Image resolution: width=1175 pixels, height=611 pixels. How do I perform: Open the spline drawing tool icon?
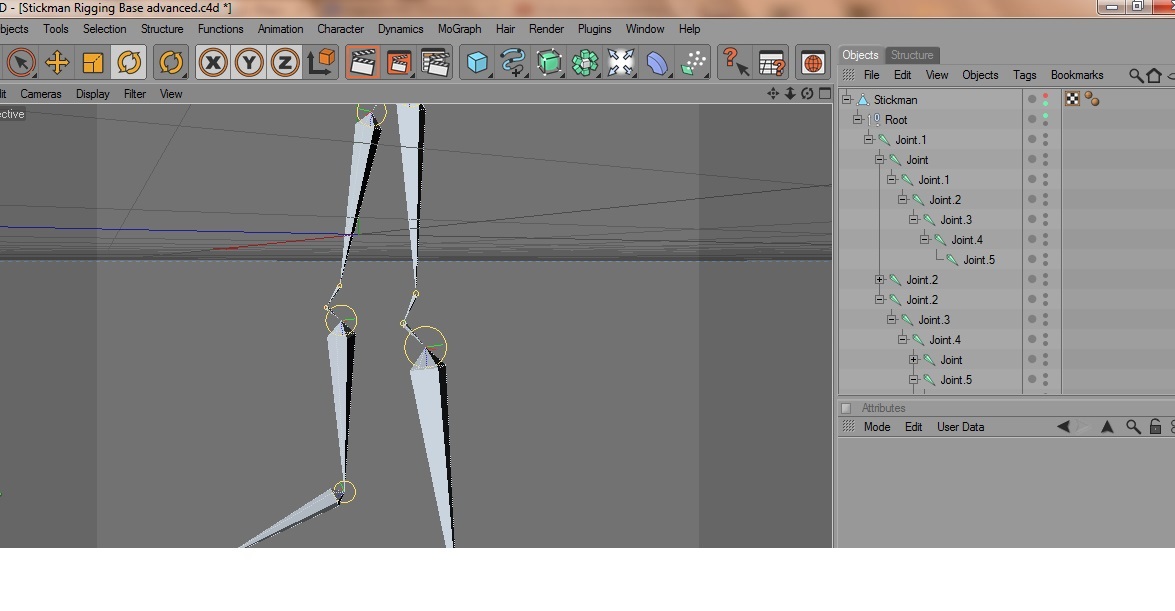513,62
